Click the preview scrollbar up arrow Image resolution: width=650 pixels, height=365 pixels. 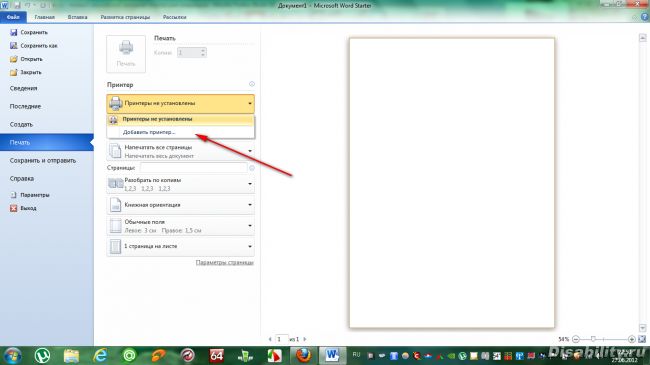point(643,38)
